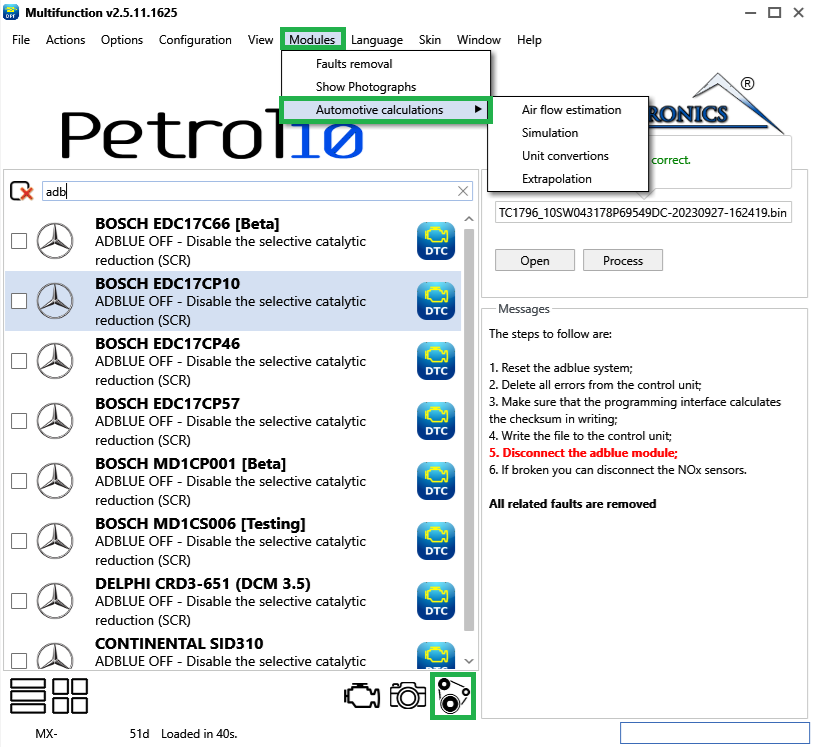The width and height of the screenshot is (813, 747).
Task: Click the DTC icon for BOSCH EDC17CP10
Action: tap(436, 301)
